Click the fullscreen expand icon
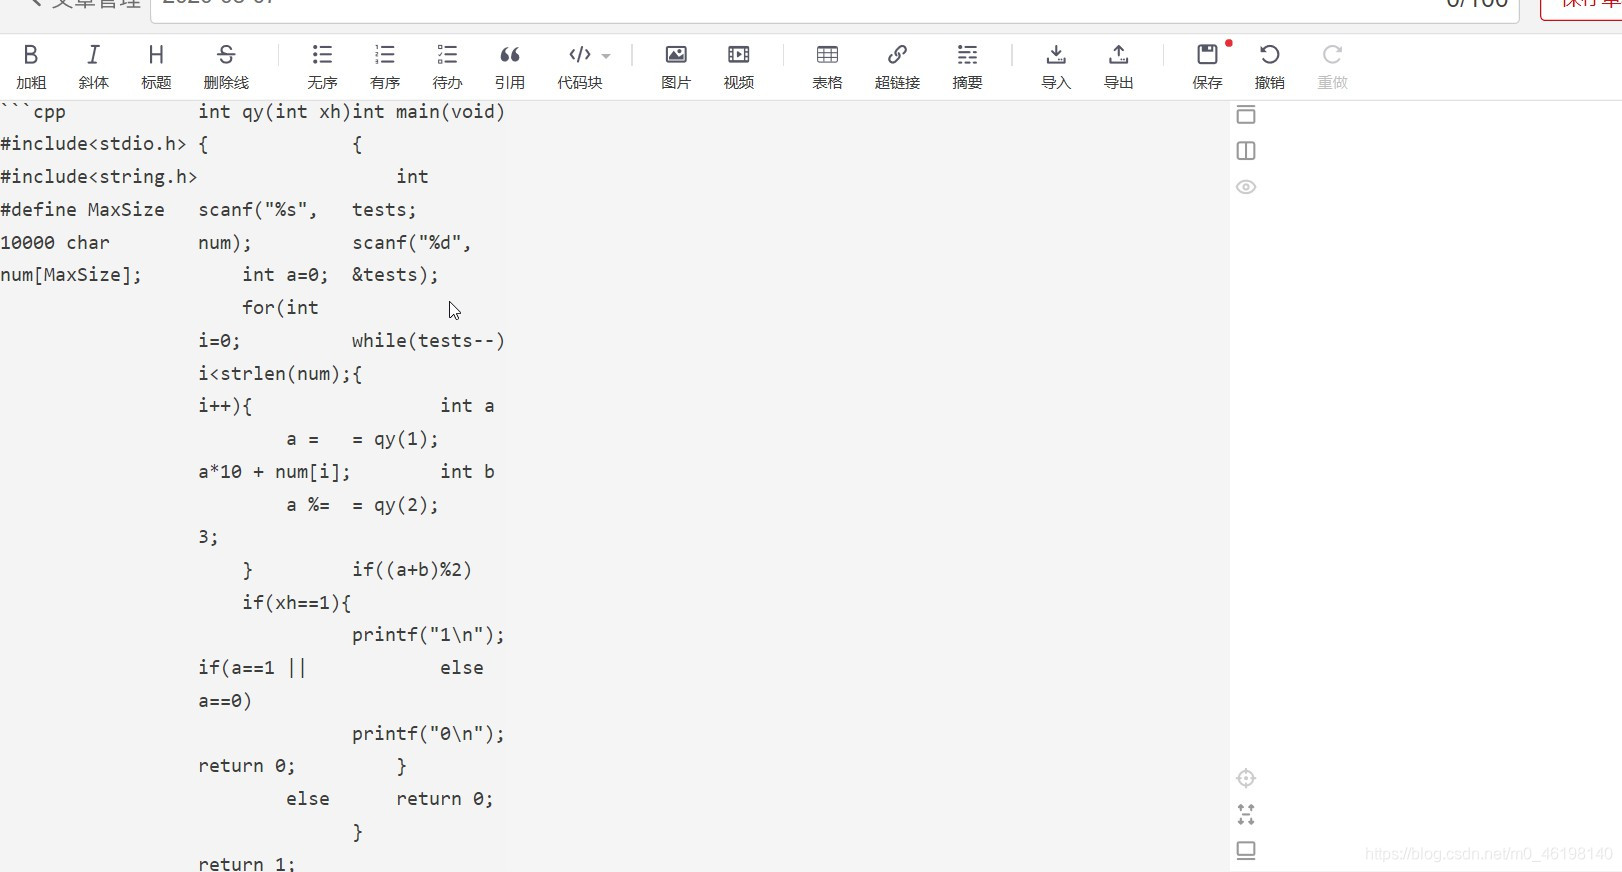 coord(1246,814)
